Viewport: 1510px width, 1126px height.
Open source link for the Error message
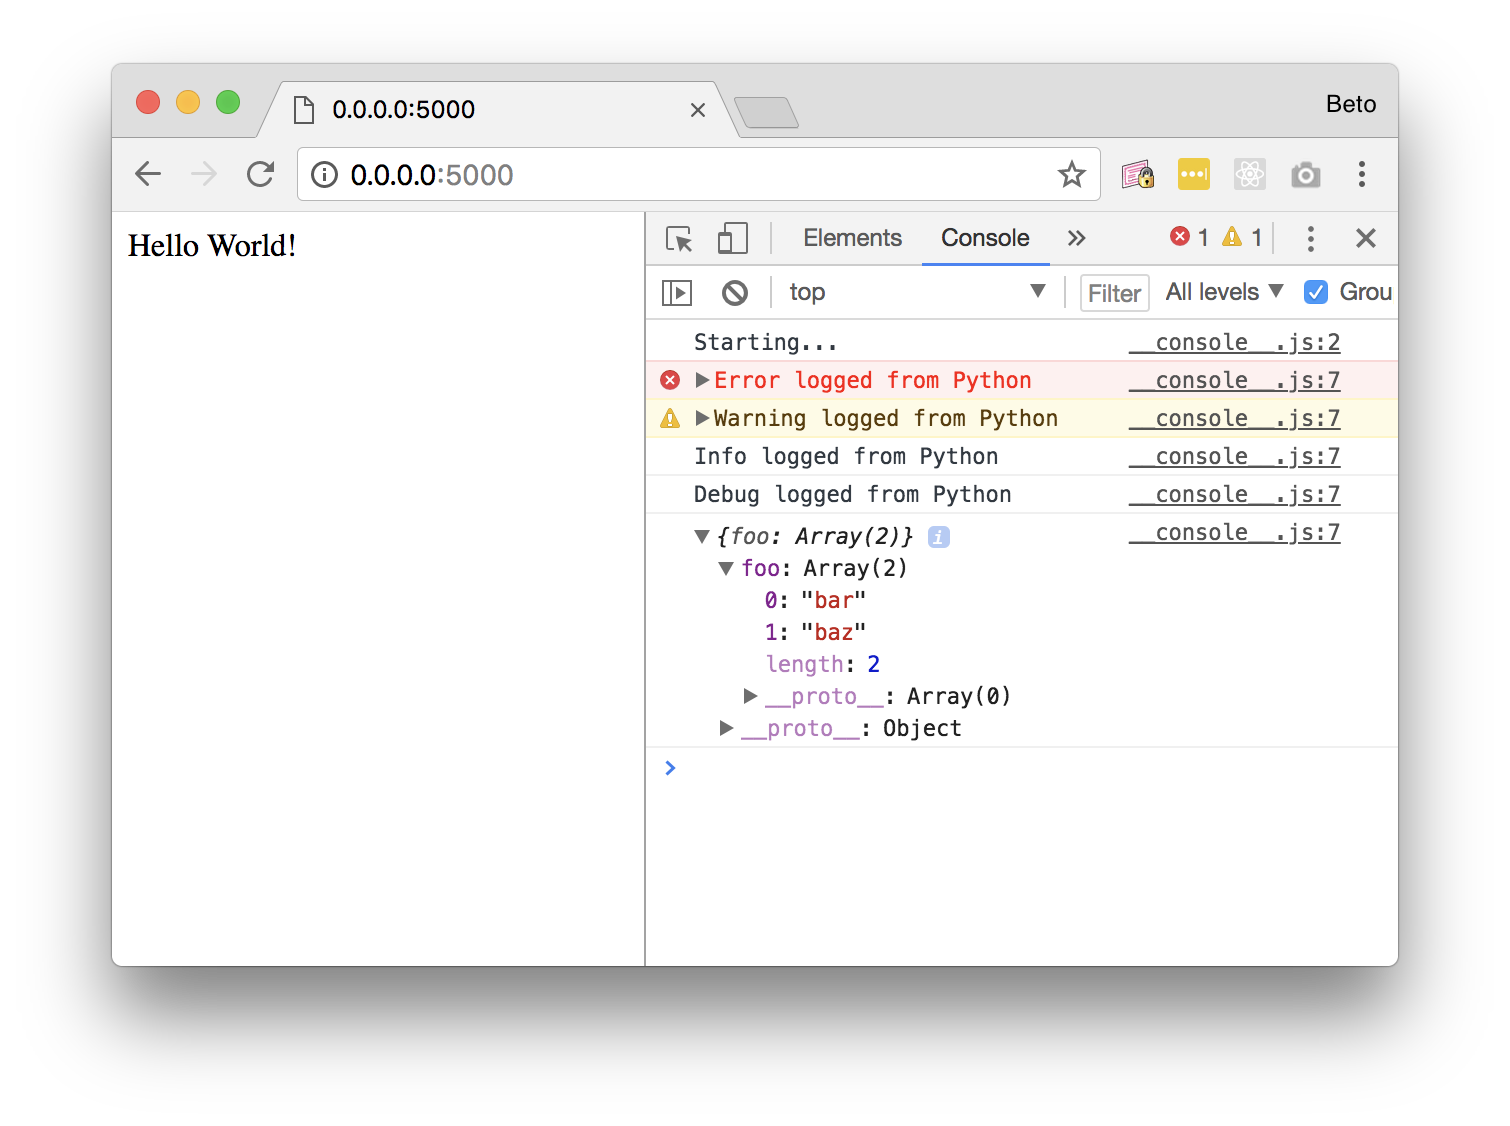pyautogui.click(x=1234, y=380)
